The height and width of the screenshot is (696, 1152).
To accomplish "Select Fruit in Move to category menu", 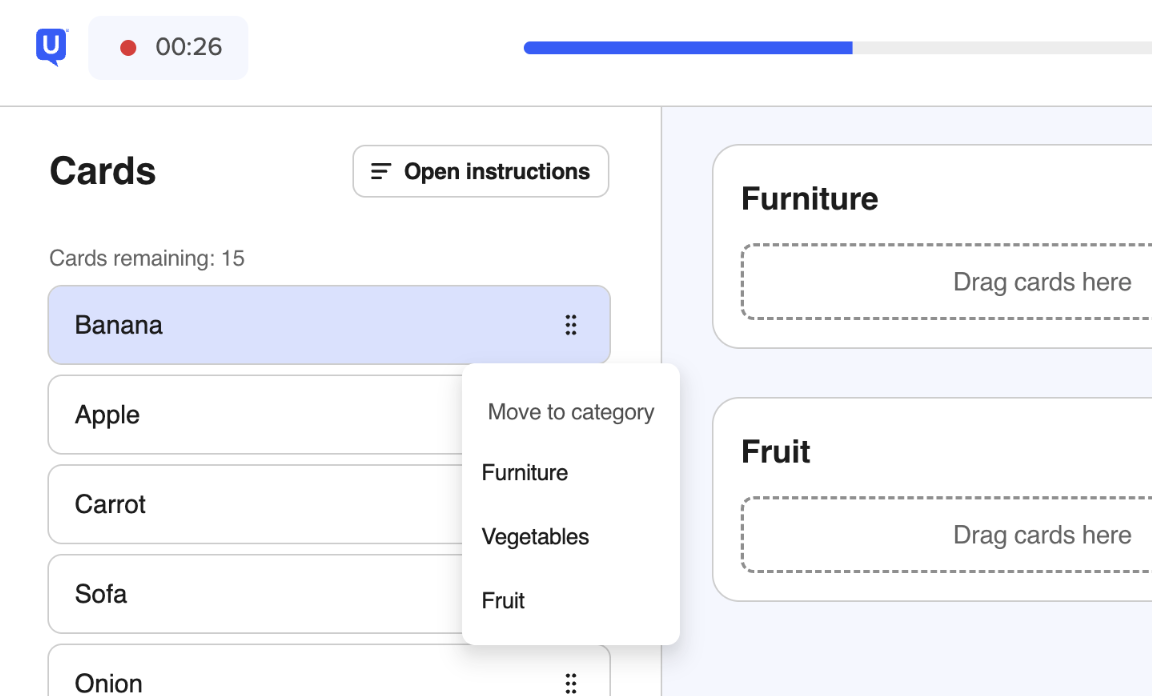I will pos(503,600).
